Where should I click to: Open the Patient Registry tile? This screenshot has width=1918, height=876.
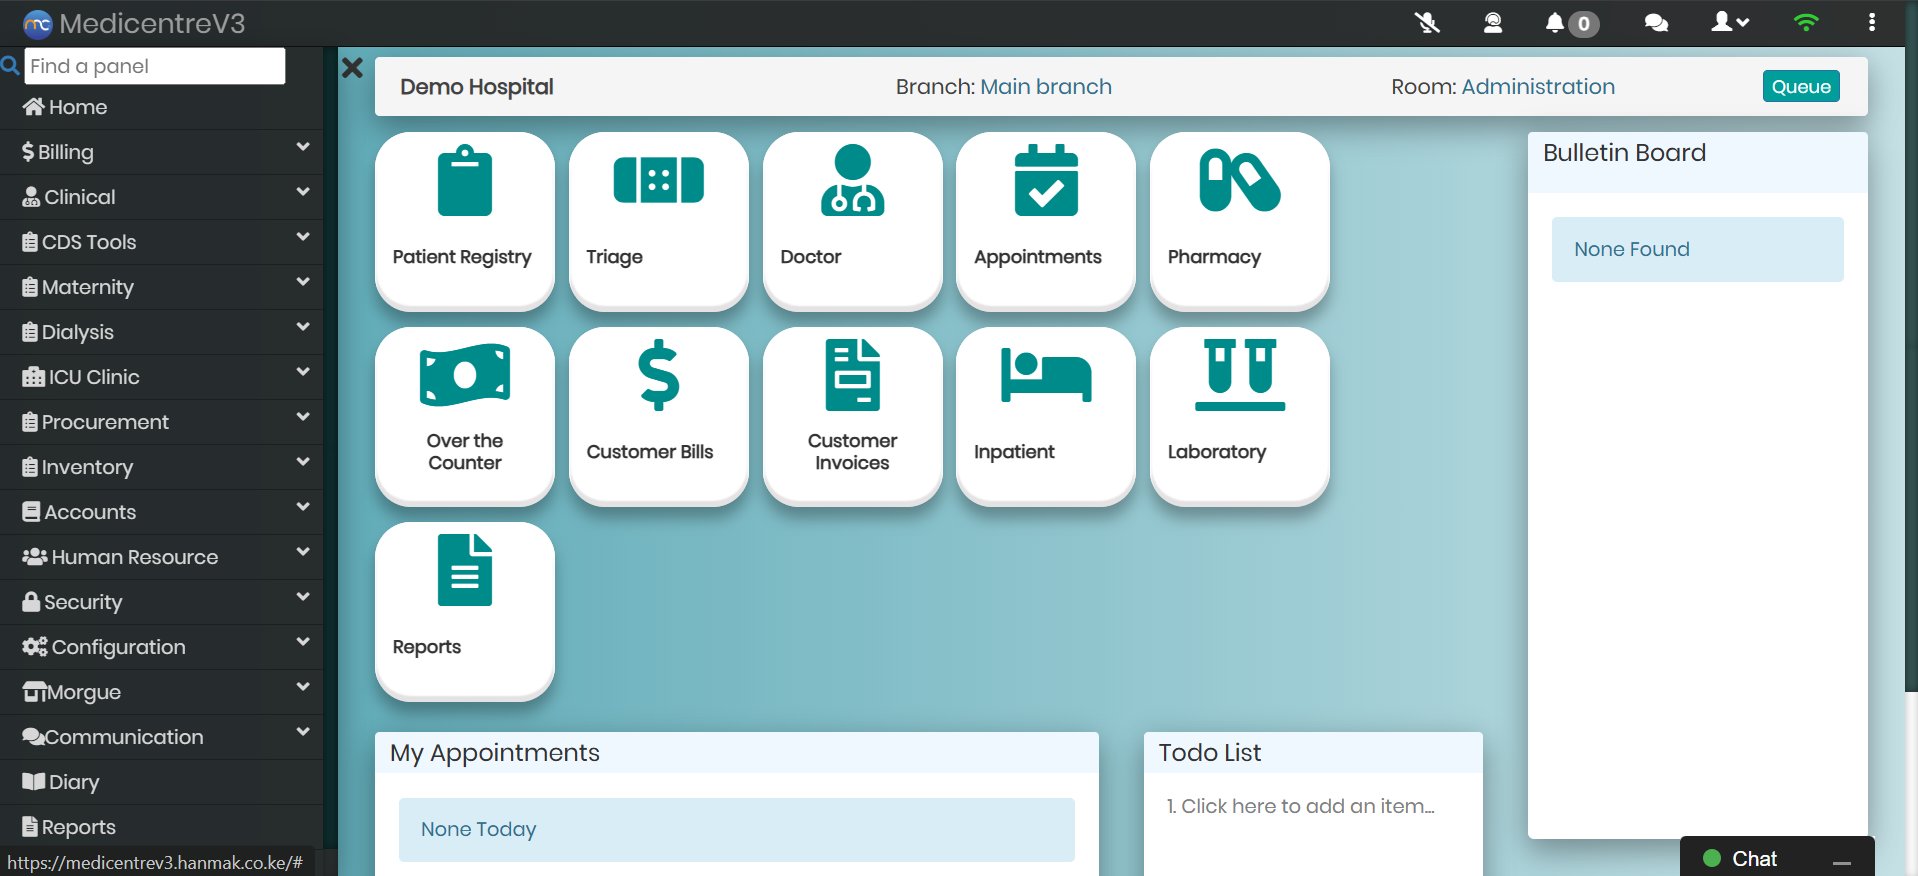click(x=464, y=220)
